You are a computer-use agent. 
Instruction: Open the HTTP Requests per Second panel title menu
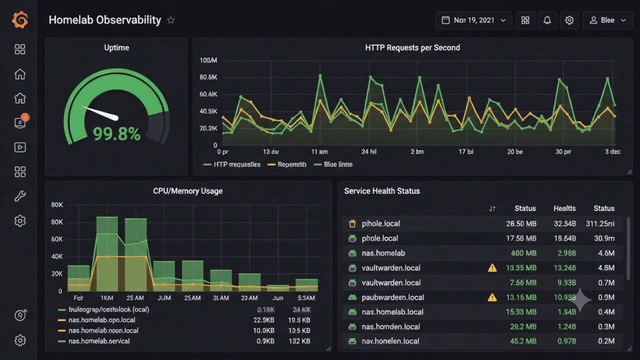(412, 48)
